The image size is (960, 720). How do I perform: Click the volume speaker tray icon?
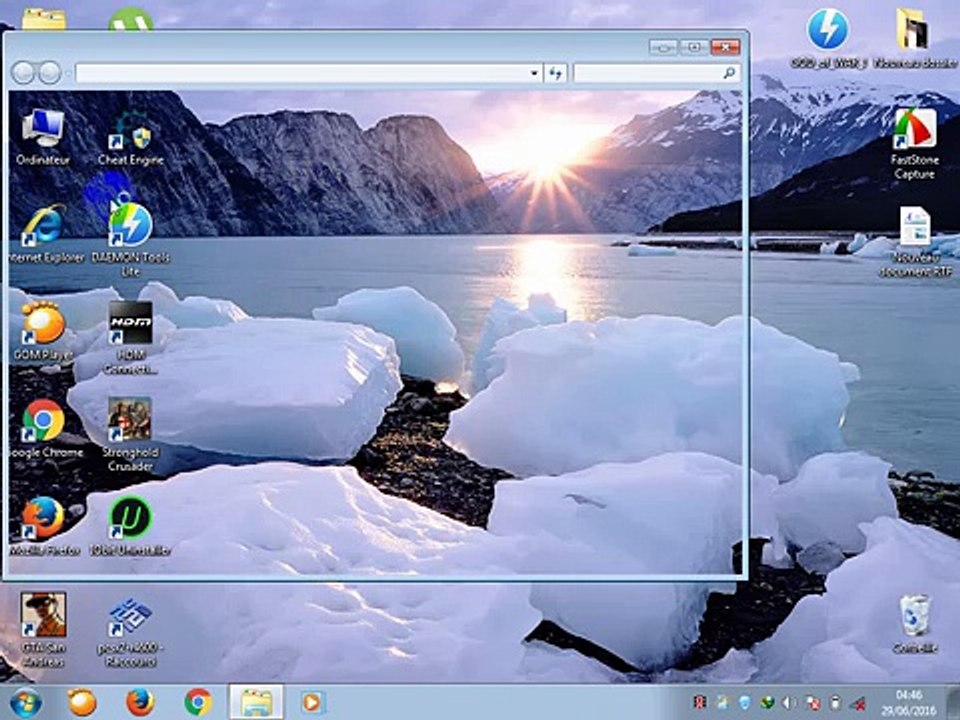pos(790,703)
